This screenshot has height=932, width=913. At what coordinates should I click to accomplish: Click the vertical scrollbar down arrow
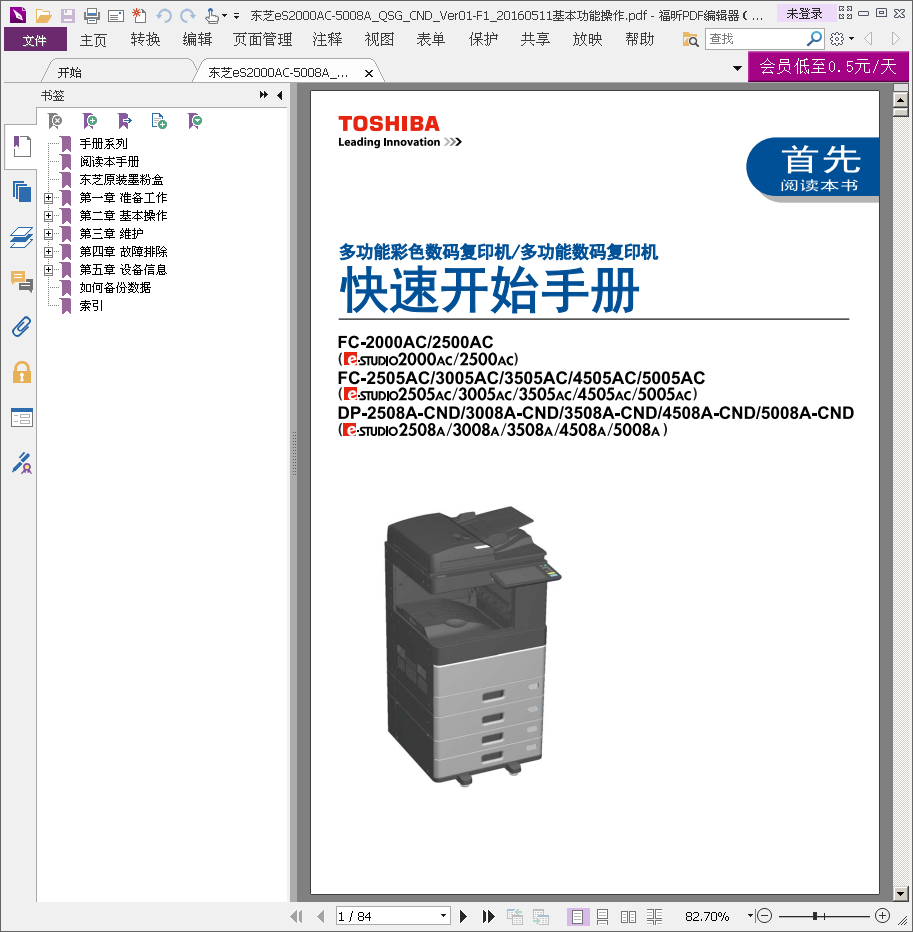[901, 893]
